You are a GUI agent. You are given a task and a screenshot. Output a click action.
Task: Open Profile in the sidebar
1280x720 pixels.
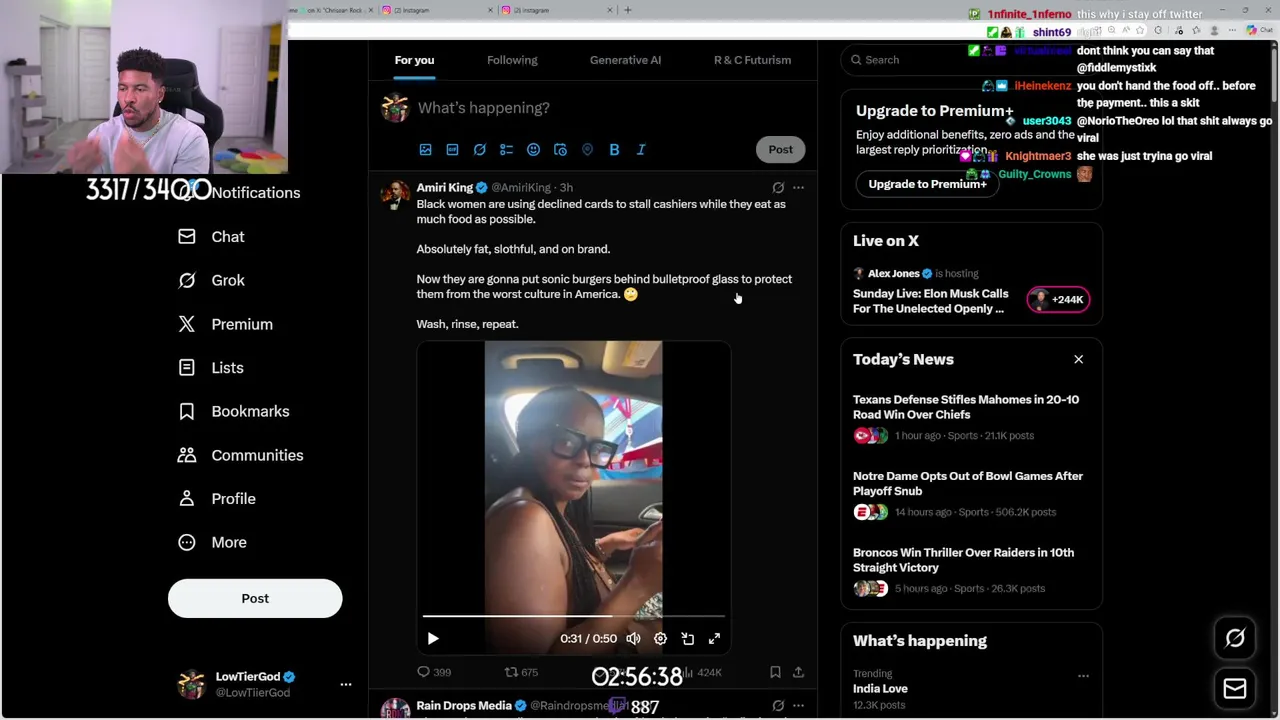[217, 499]
